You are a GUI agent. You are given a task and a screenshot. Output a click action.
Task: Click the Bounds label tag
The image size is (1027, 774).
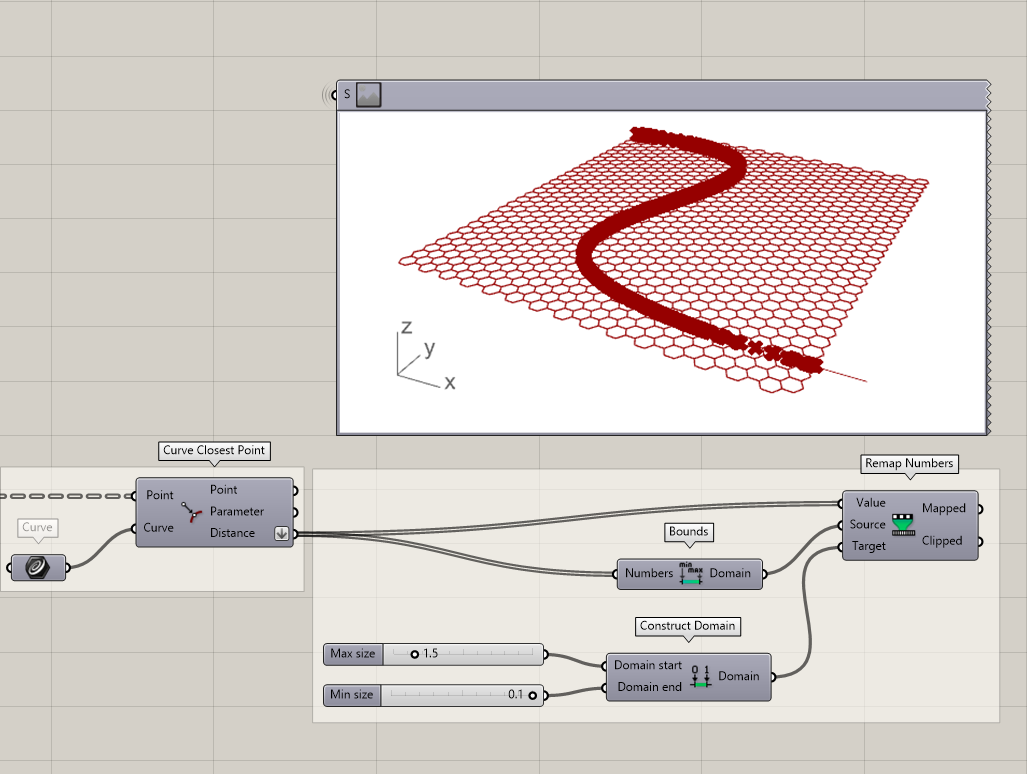coord(688,532)
